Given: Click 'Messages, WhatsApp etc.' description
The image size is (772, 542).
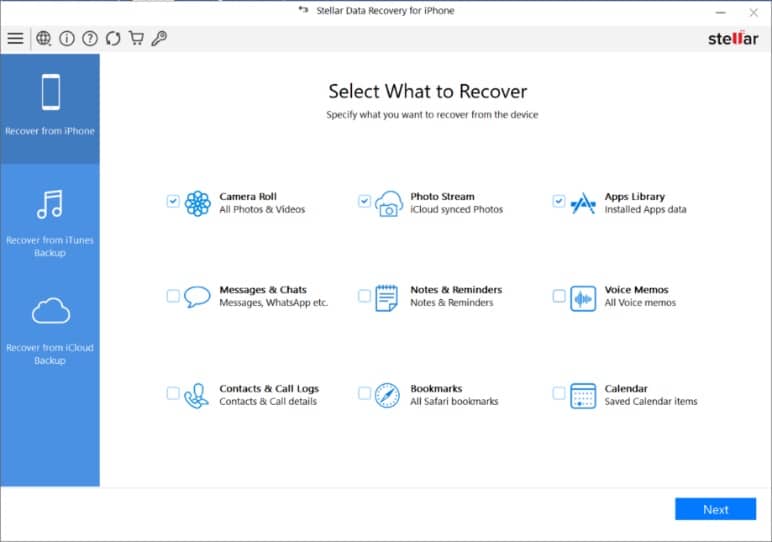Looking at the screenshot, I should point(274,303).
